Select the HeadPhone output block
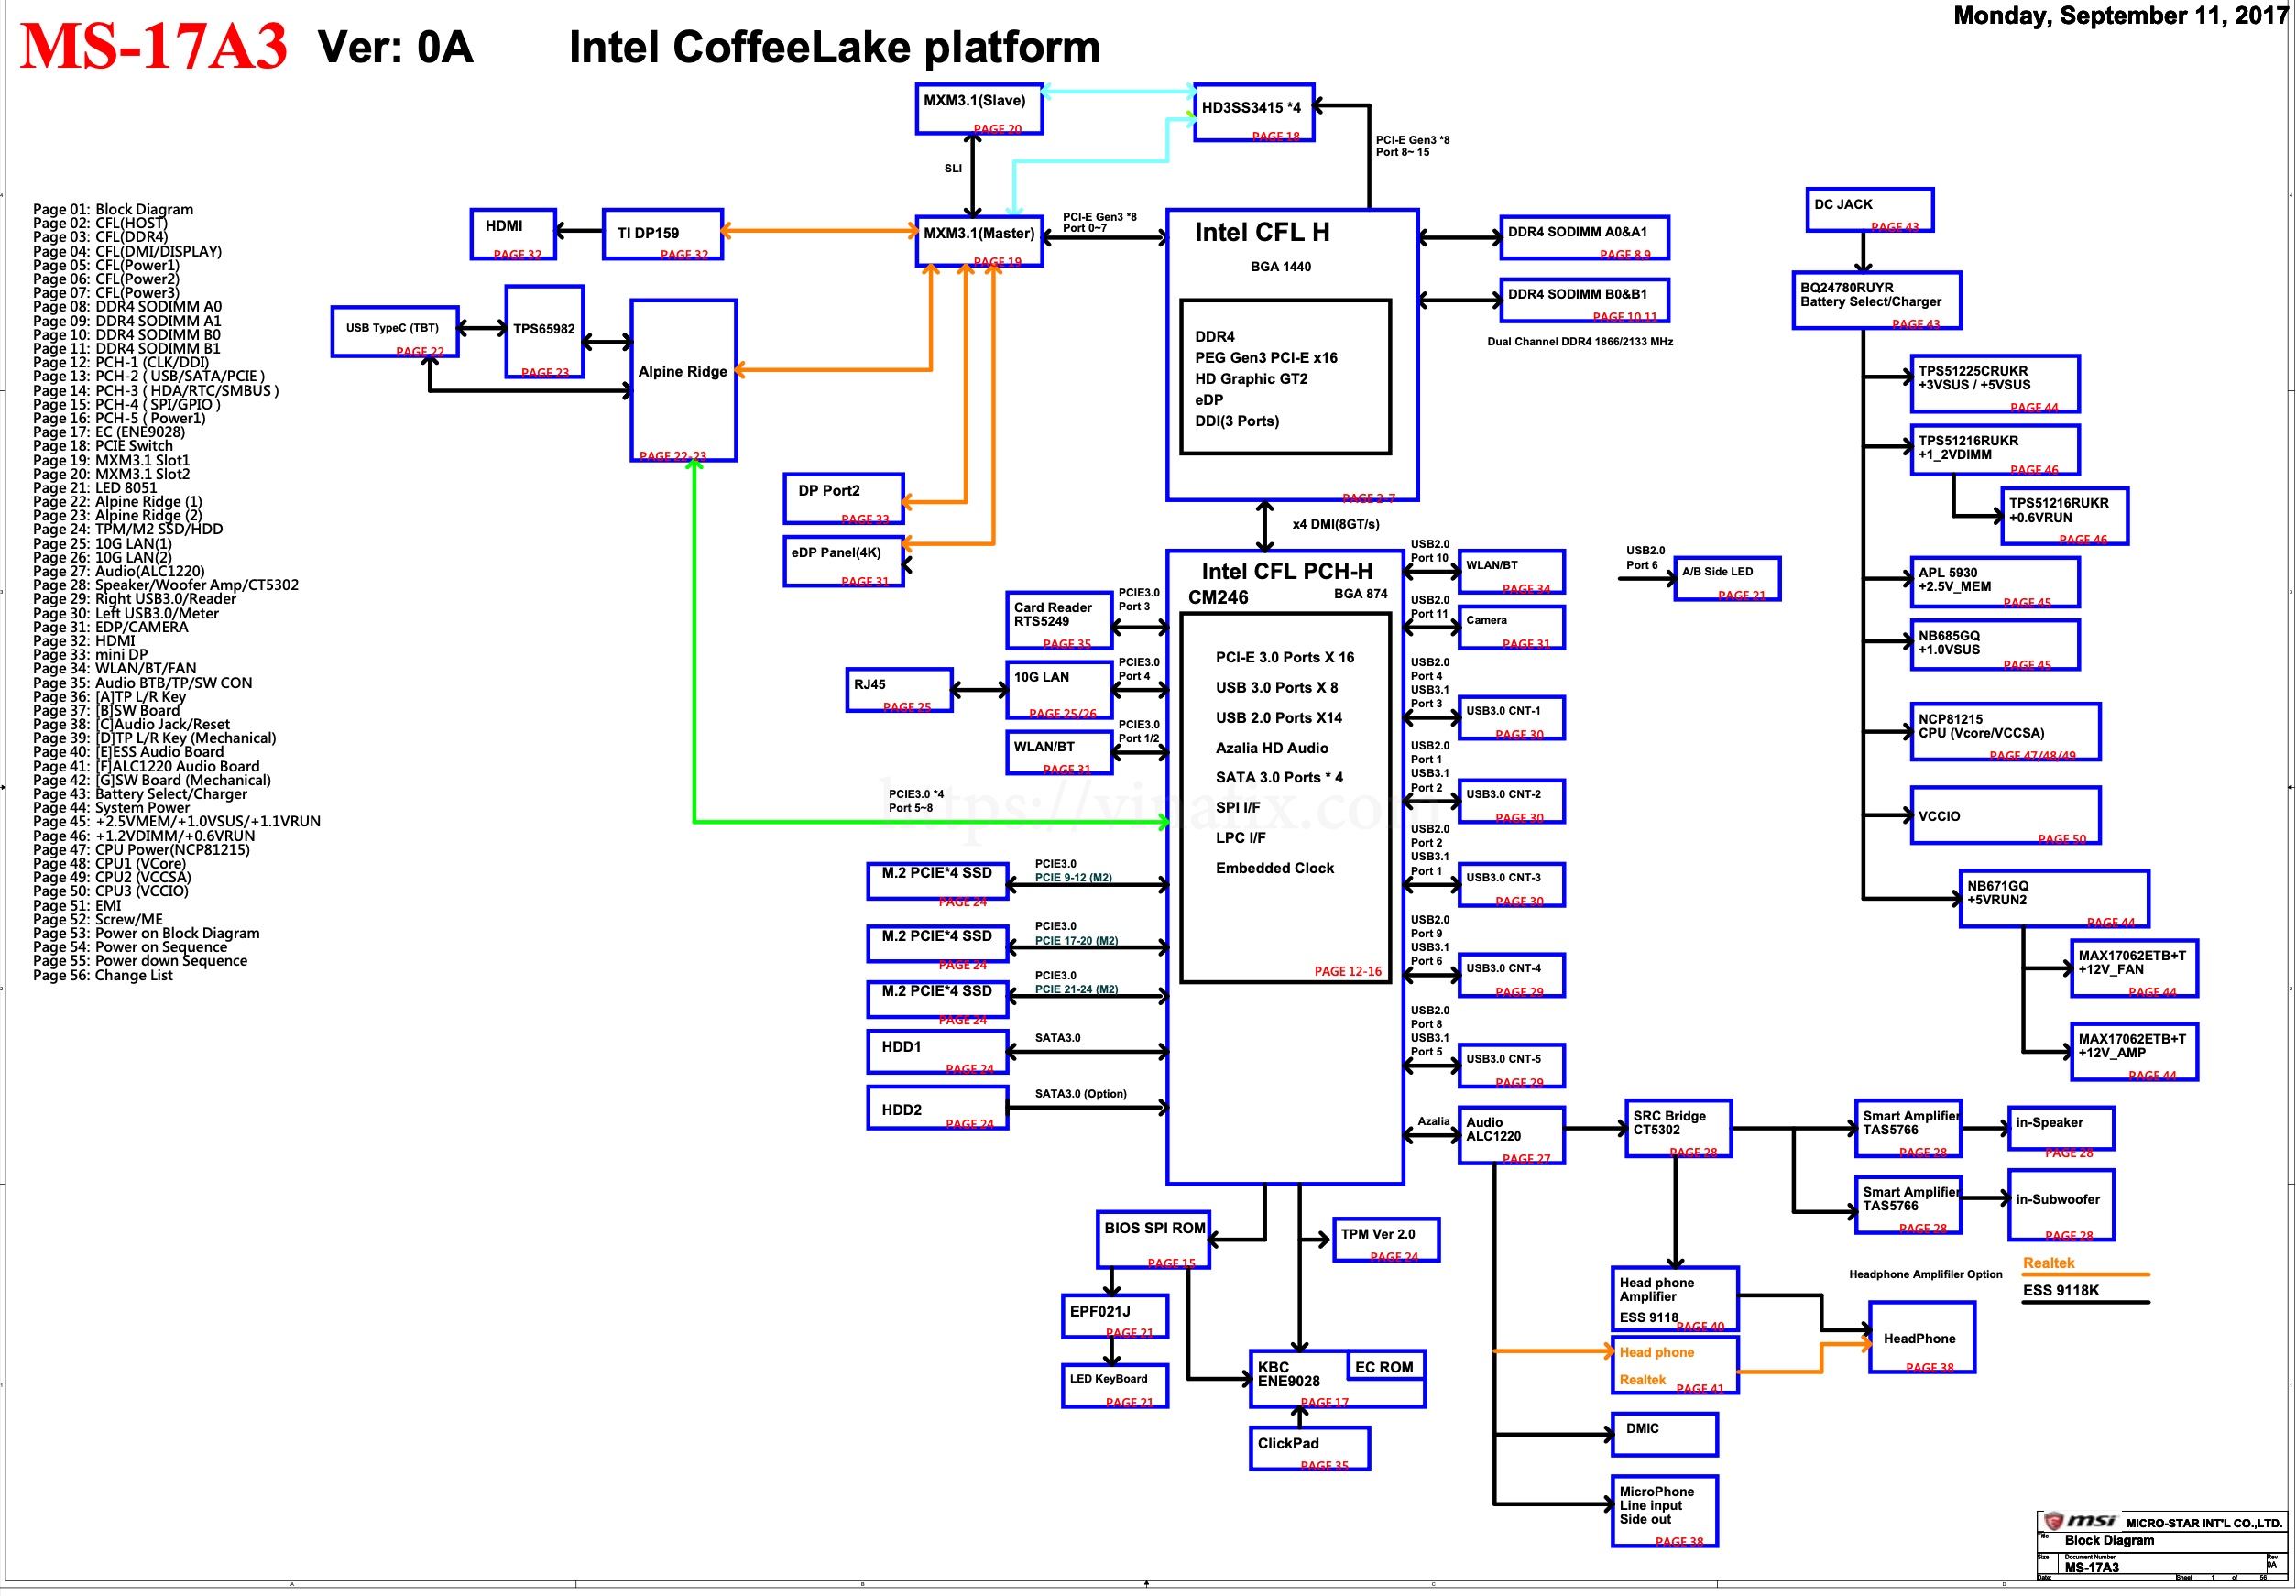 [x=1922, y=1337]
